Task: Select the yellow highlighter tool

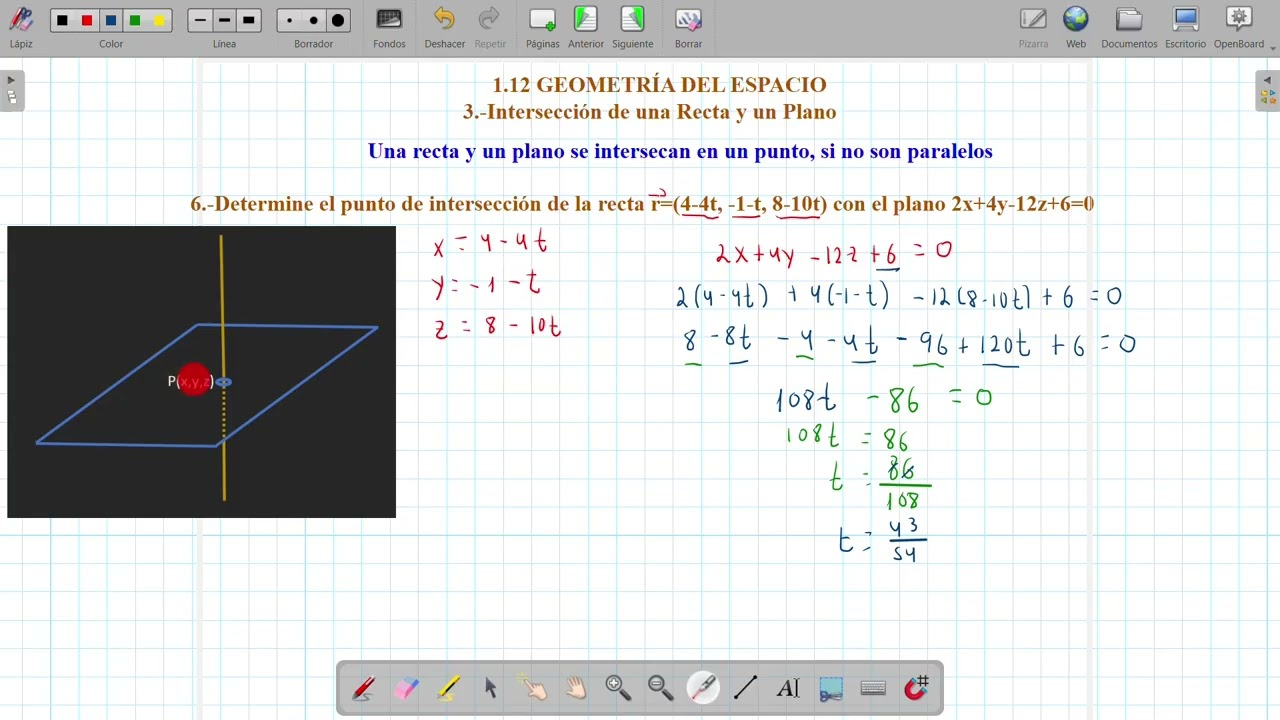Action: [449, 688]
